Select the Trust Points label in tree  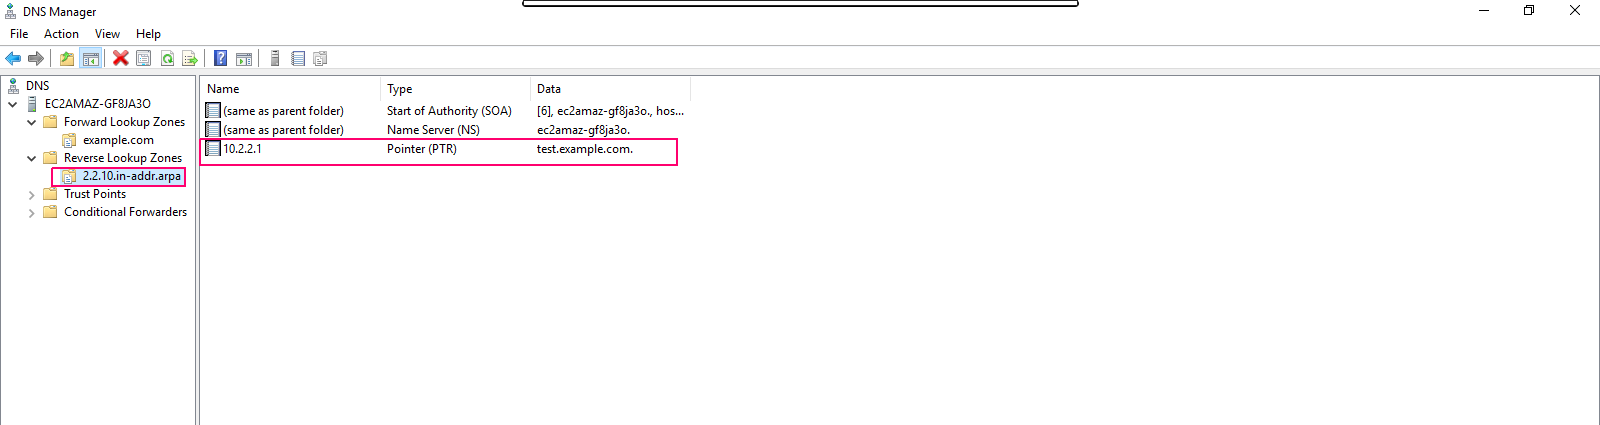(x=95, y=194)
